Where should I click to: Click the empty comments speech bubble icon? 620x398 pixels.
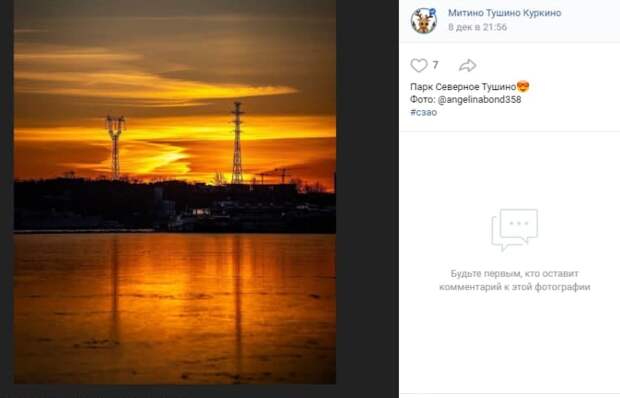(514, 230)
